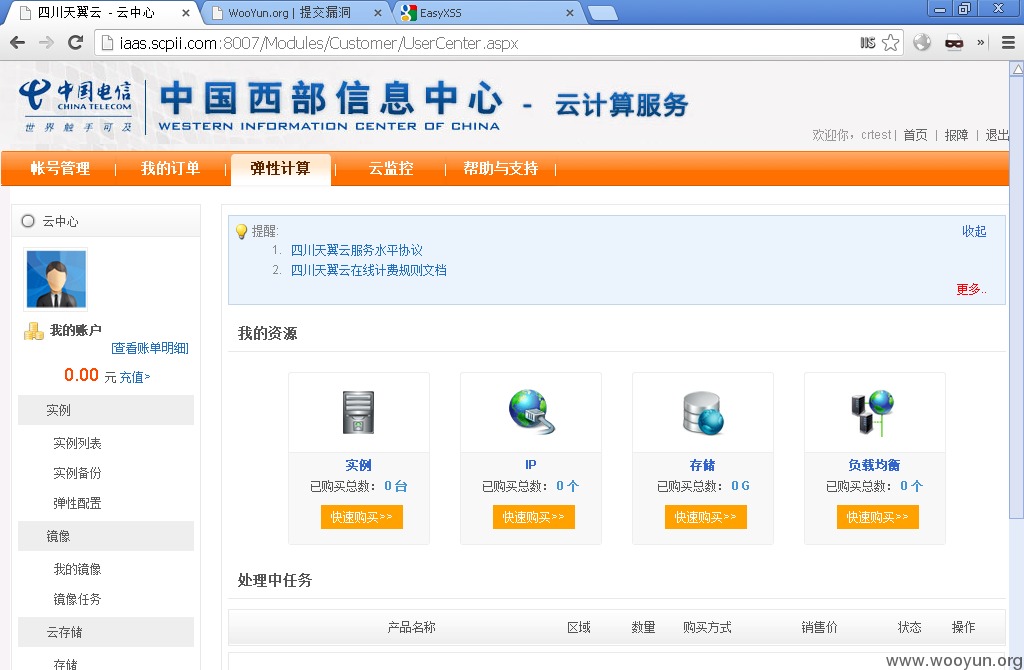Screen dimensions: 1024x670
Task: Click 0.00 account balance value
Action: tap(81, 375)
